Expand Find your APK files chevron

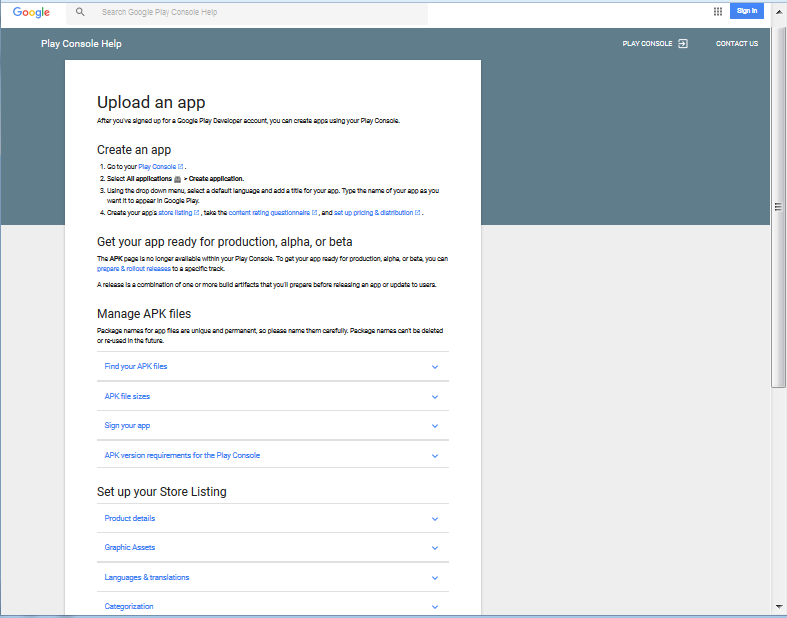click(x=435, y=367)
